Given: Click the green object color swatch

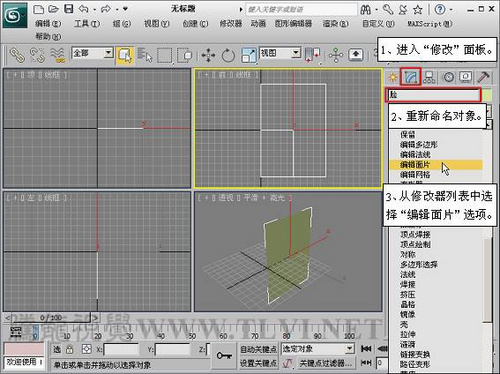Looking at the screenshot, I should pos(487,95).
